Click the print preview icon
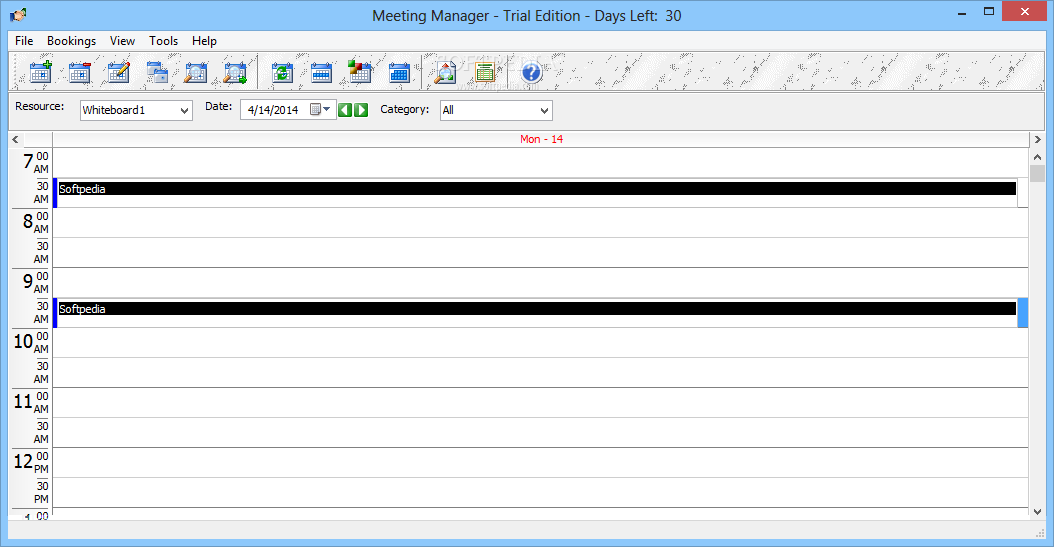The width and height of the screenshot is (1054, 547). (444, 71)
